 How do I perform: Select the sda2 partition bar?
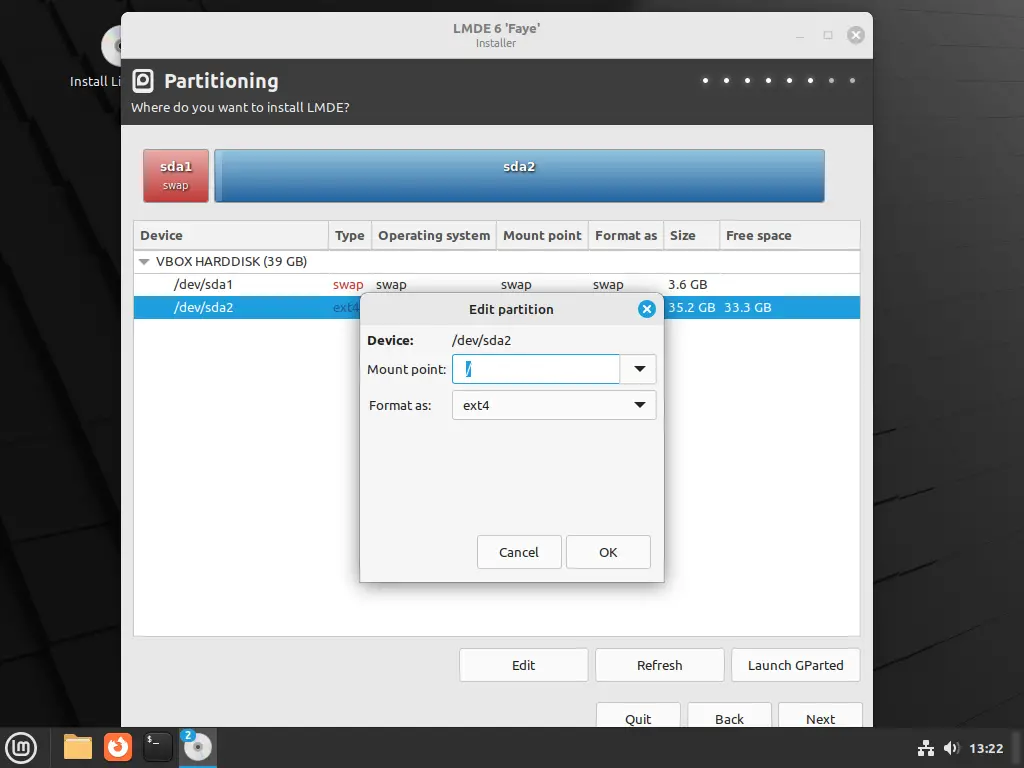tap(519, 176)
